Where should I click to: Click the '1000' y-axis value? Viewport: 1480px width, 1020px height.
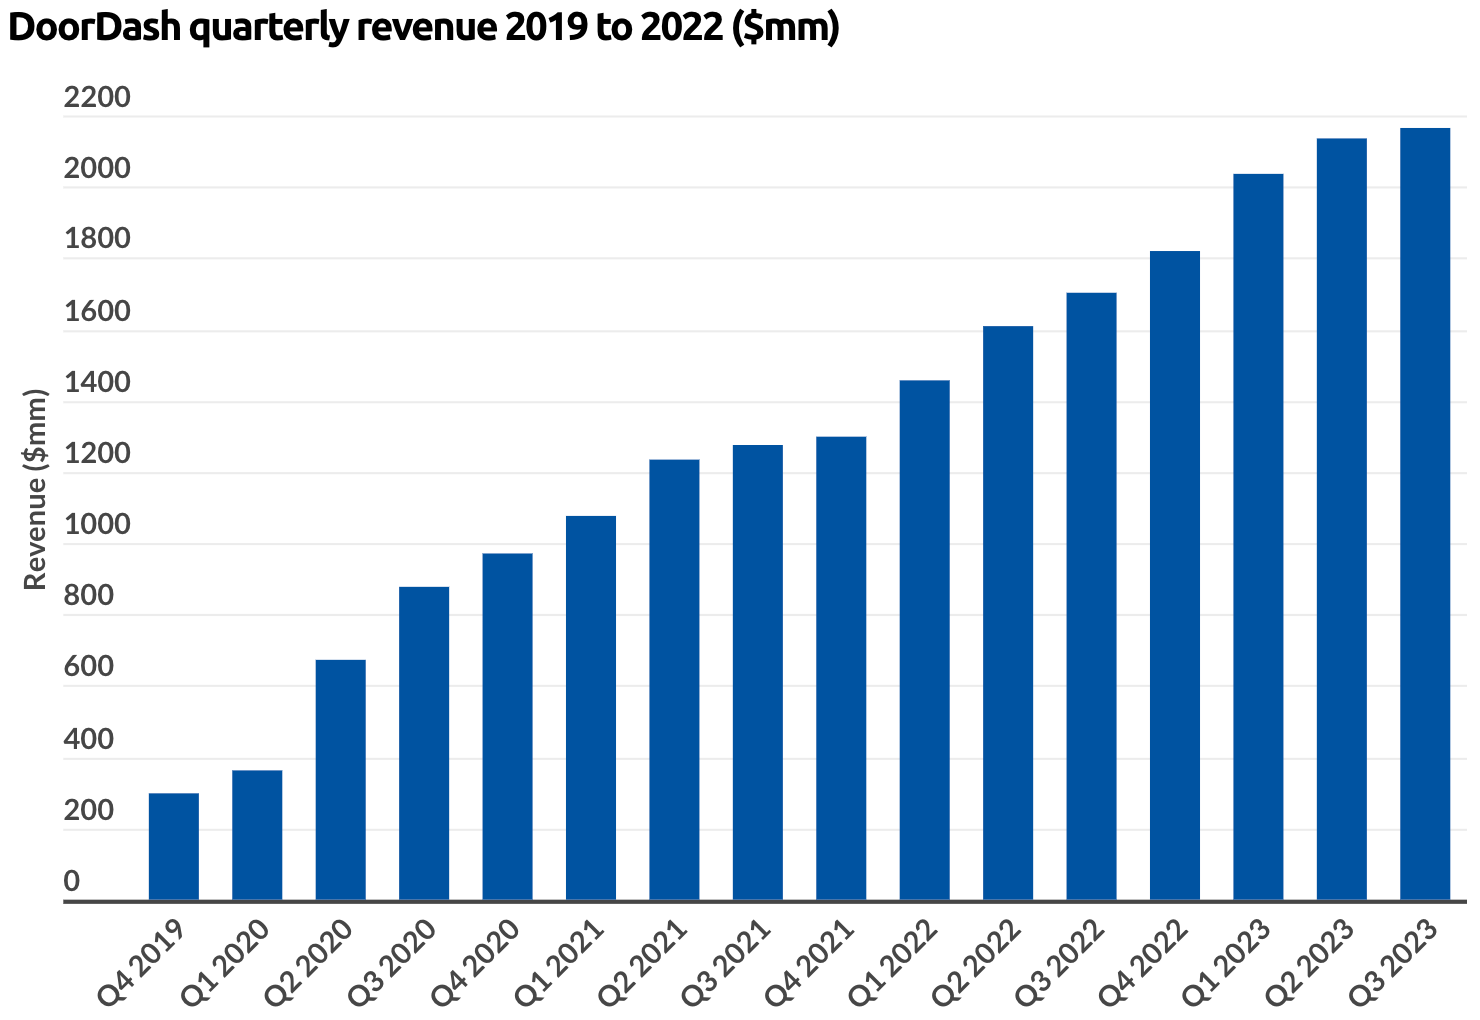[97, 524]
